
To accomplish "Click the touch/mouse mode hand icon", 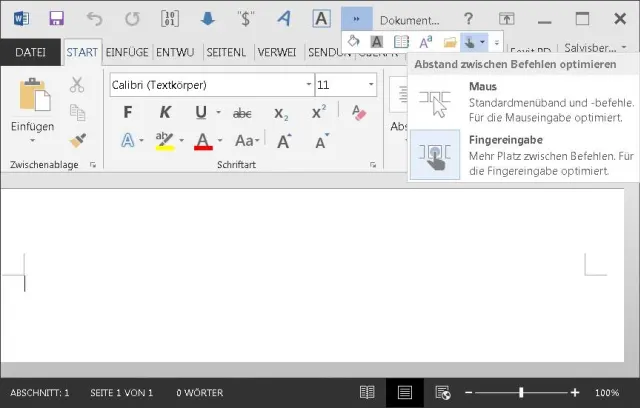I will click(x=470, y=42).
